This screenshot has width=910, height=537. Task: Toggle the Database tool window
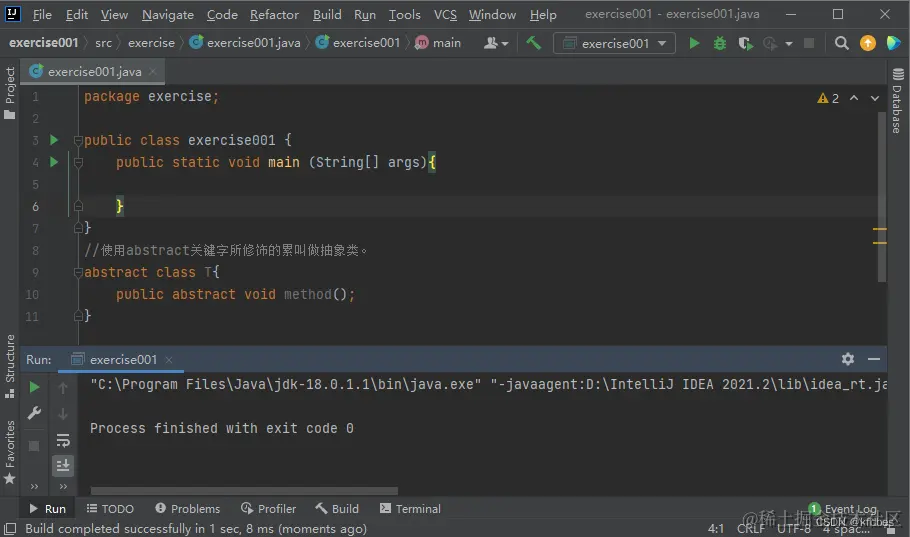coord(898,100)
